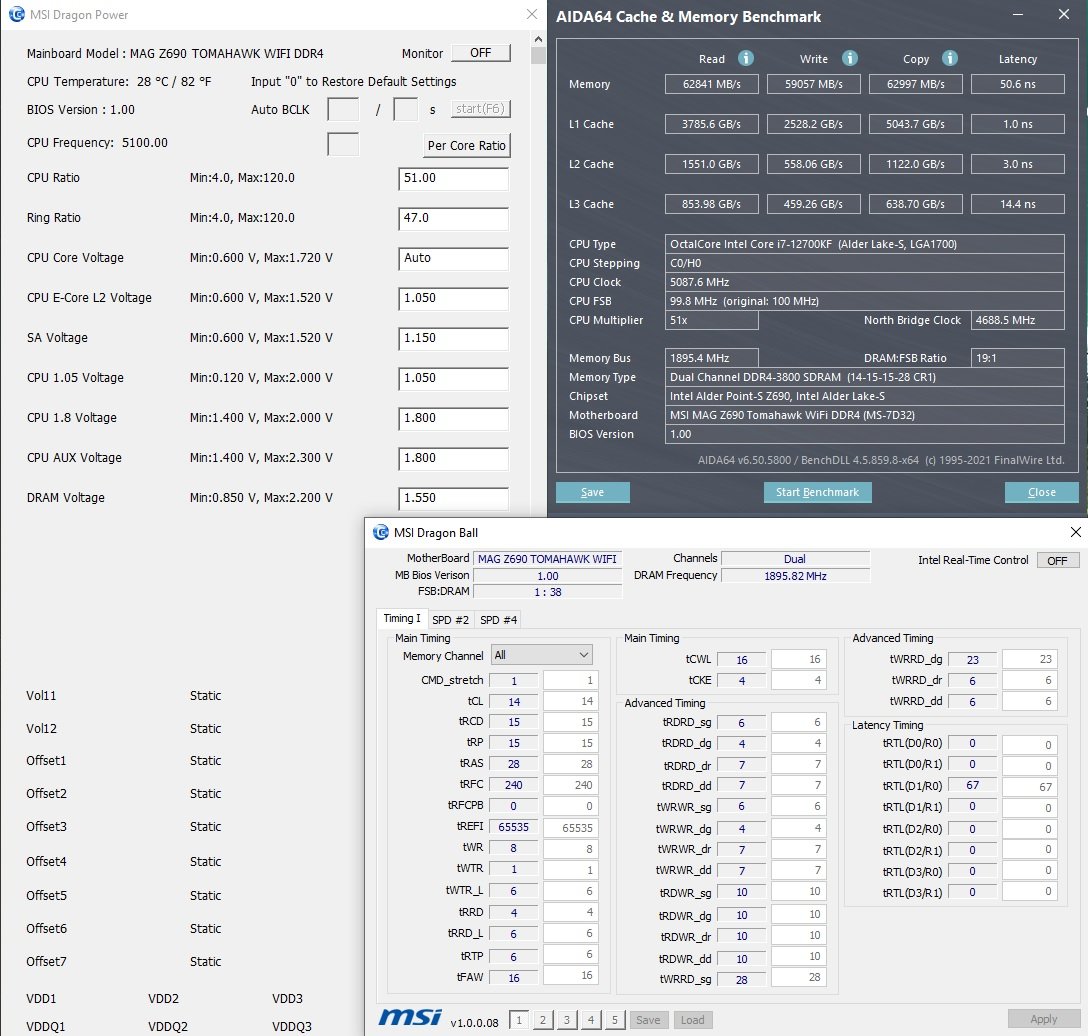
Task: Click the L1 Cache Write value 2528.2 GB/s
Action: pos(813,124)
